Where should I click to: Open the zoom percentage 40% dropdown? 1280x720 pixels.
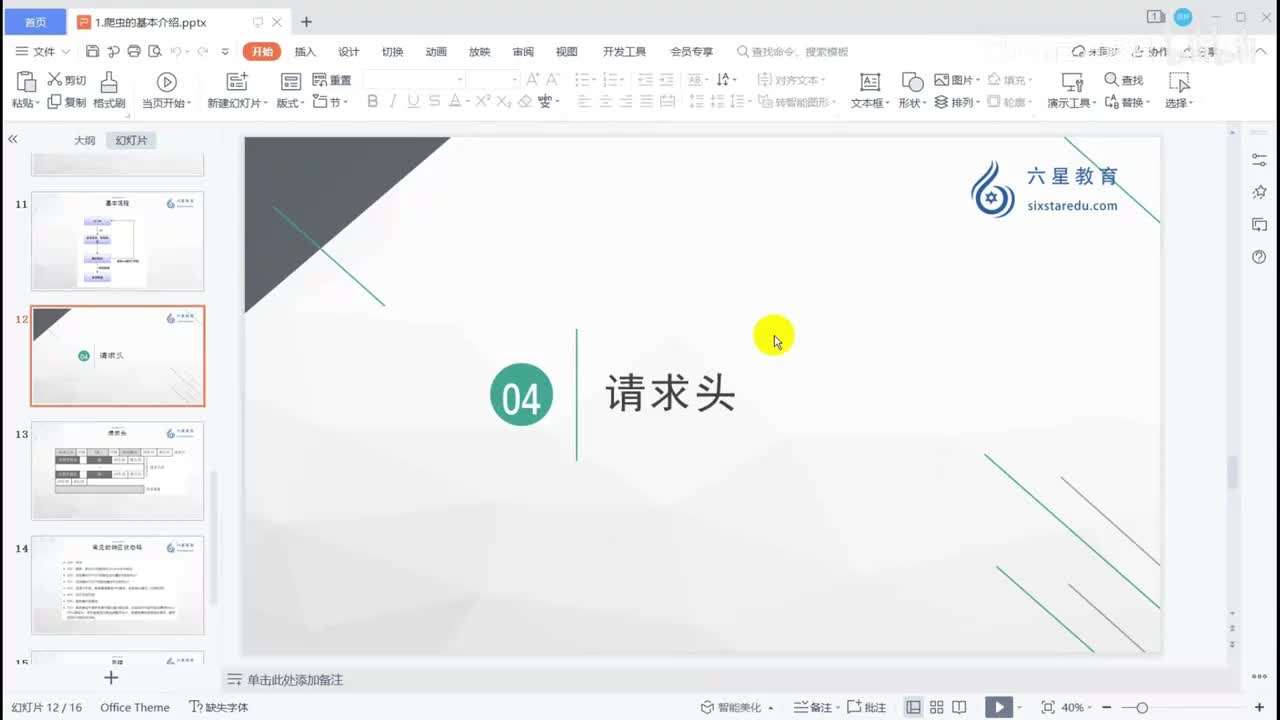point(1091,707)
